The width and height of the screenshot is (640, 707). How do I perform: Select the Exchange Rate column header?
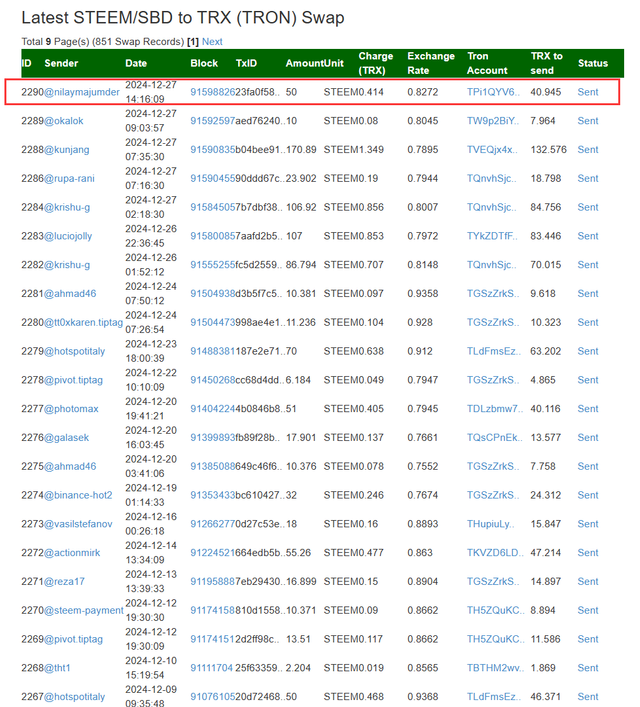[x=431, y=63]
